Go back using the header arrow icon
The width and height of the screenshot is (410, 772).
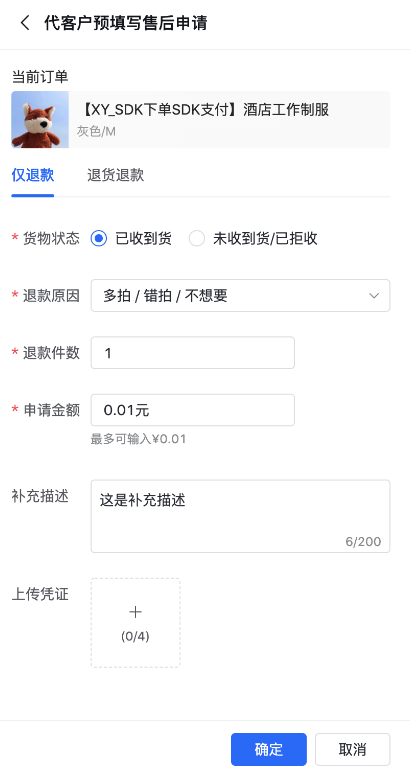tap(25, 23)
